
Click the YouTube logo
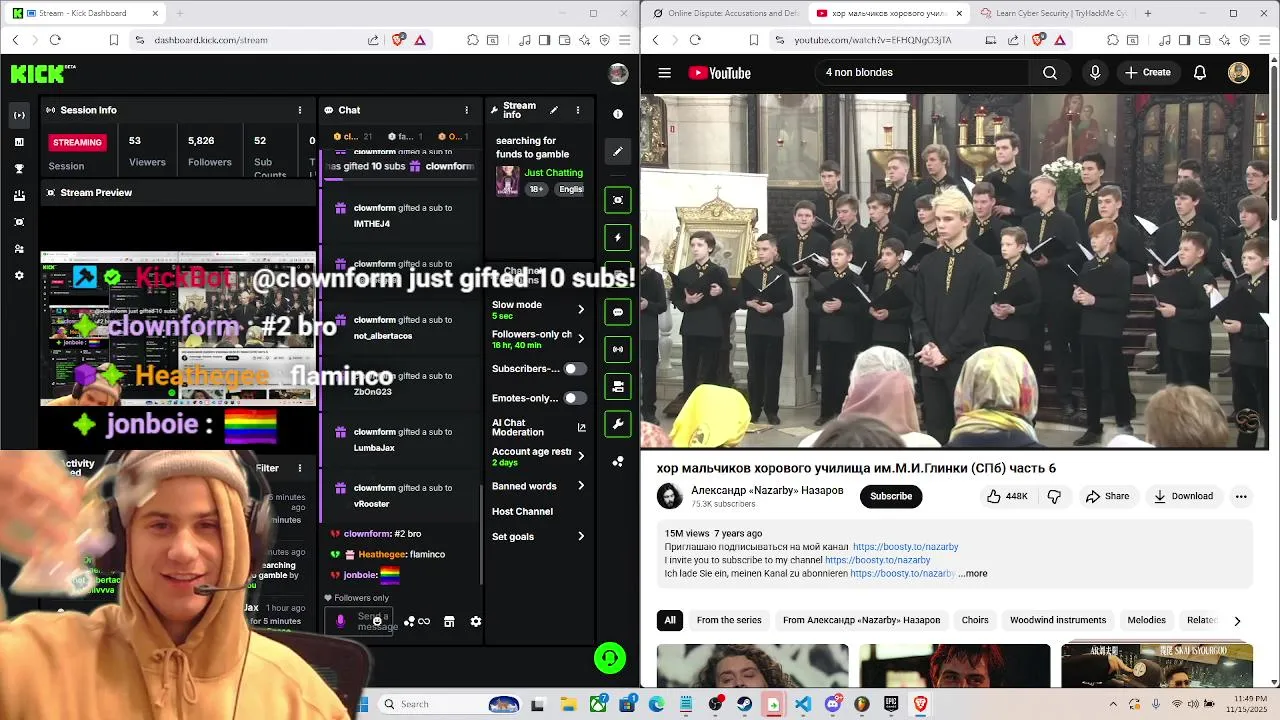[x=719, y=72]
